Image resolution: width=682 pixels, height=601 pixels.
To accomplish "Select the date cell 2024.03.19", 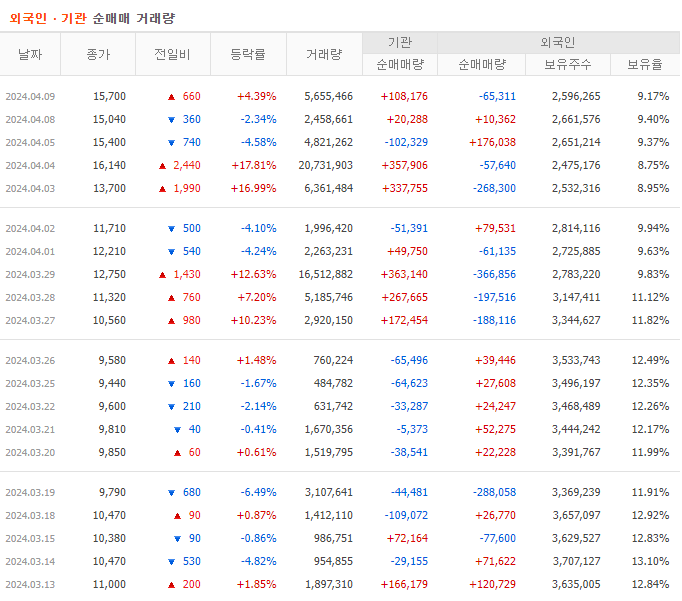I will [x=30, y=493].
